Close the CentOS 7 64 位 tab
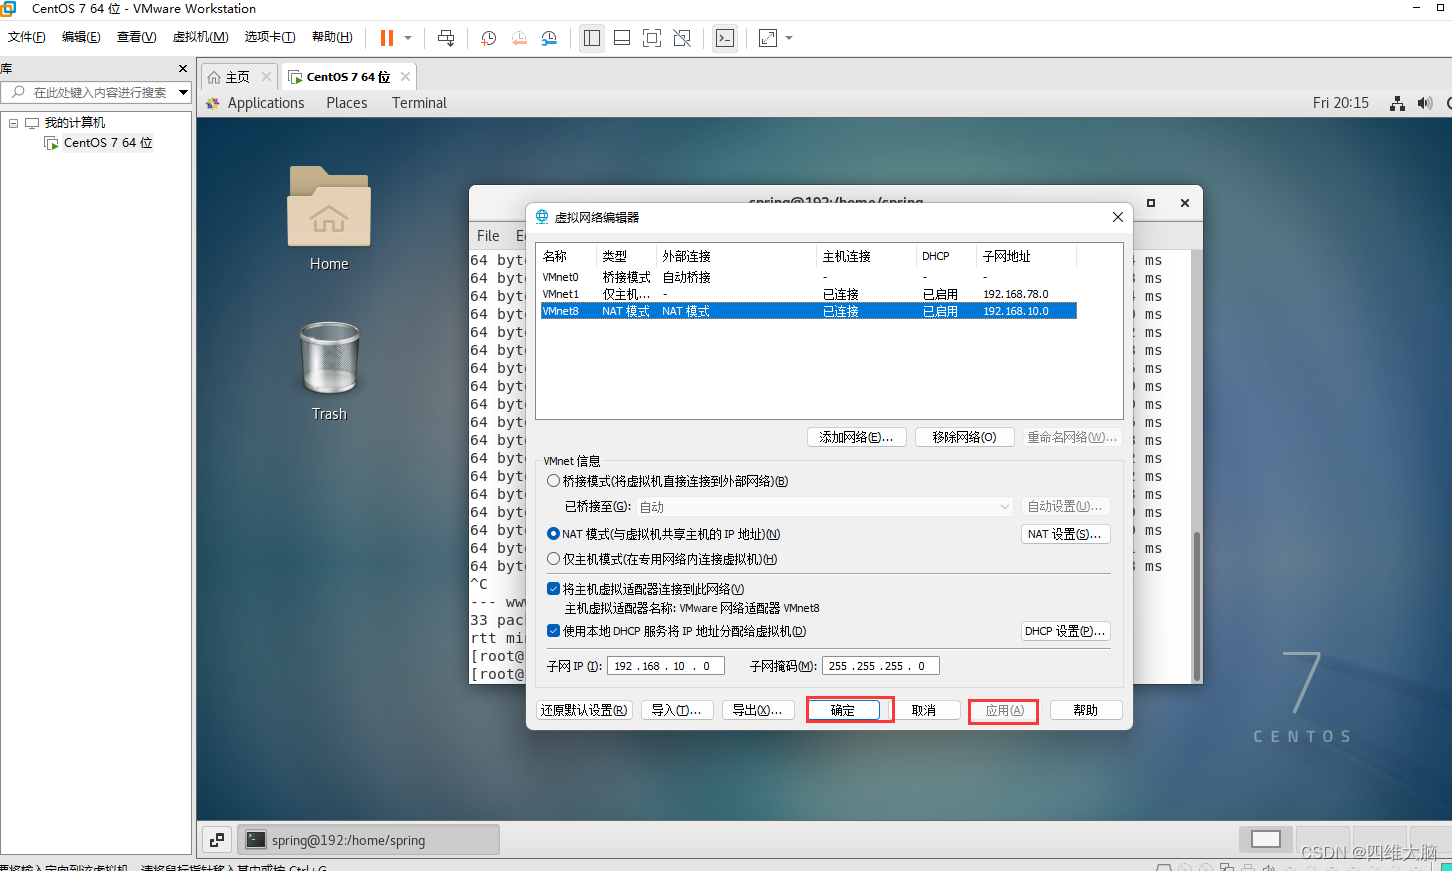Screen dimensions: 1452x871 click(405, 76)
